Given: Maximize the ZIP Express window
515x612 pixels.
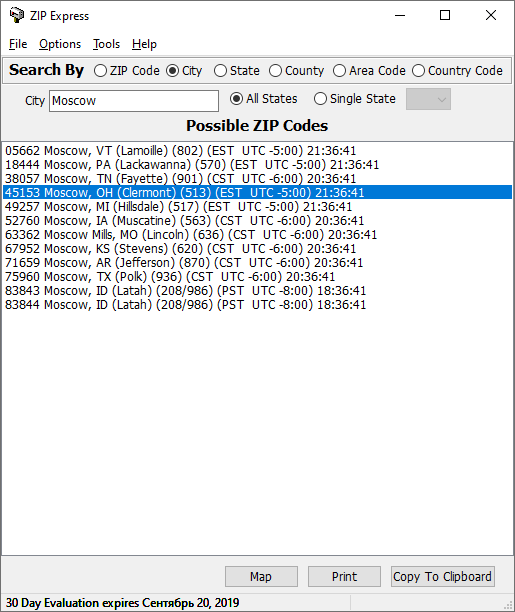Looking at the screenshot, I should point(445,16).
